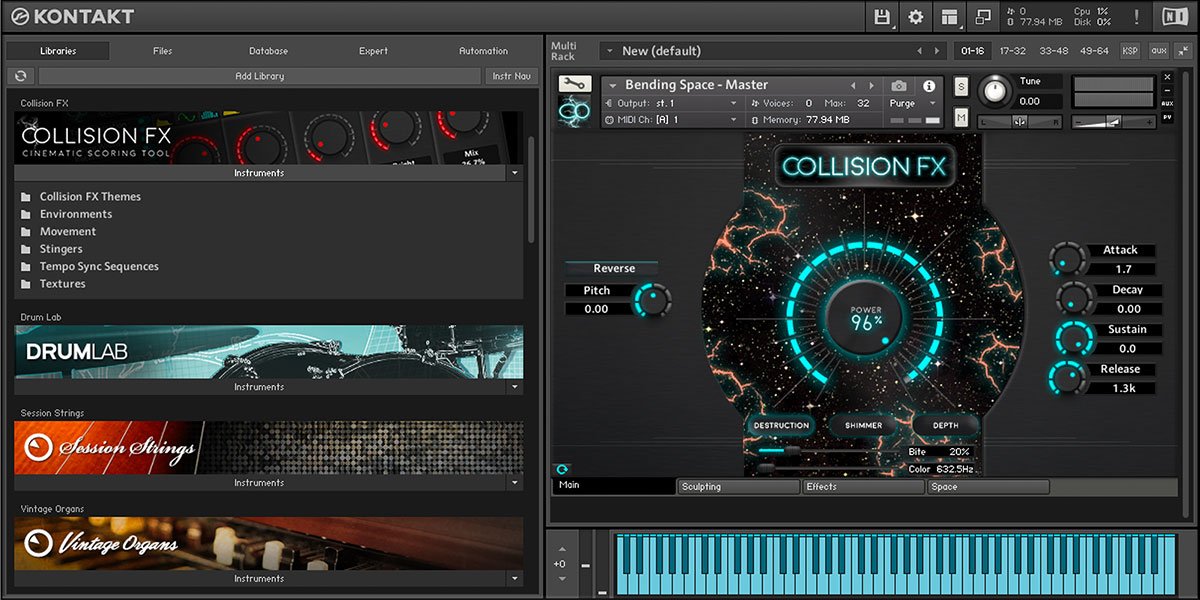Screen dimensions: 1200x600
Task: Toggle the Solo S button
Action: pyautogui.click(x=961, y=87)
